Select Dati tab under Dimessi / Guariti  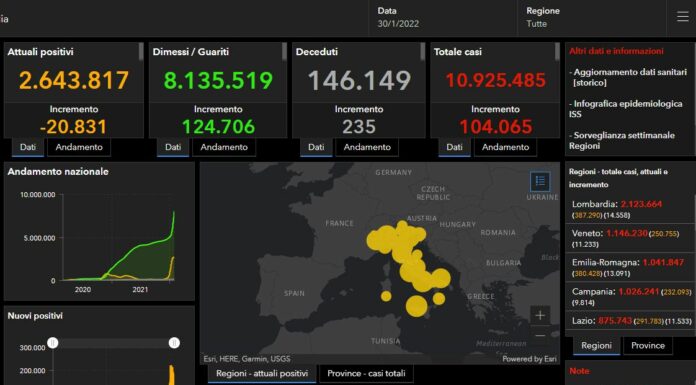tap(173, 147)
